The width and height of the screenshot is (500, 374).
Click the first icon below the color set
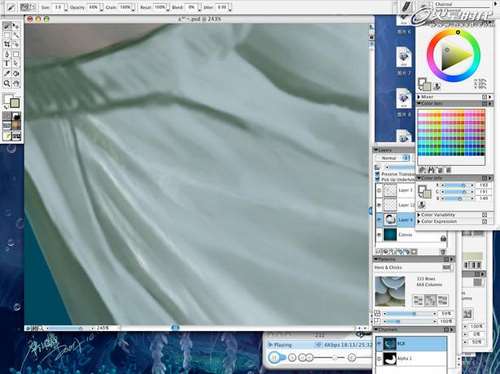pos(422,170)
